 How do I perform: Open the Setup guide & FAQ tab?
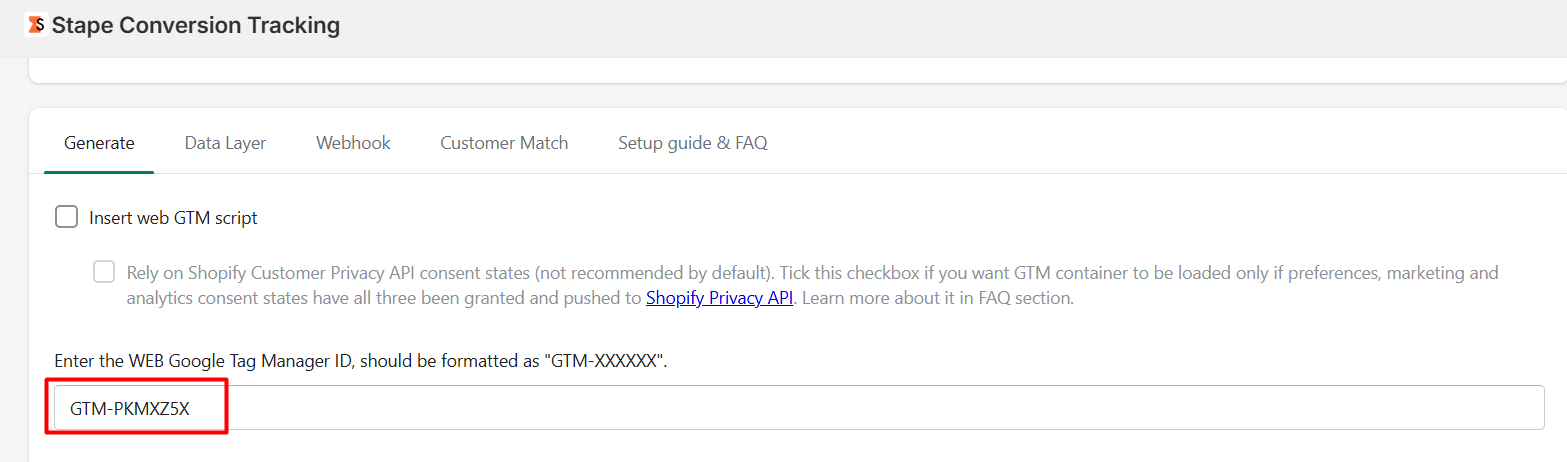[x=692, y=143]
